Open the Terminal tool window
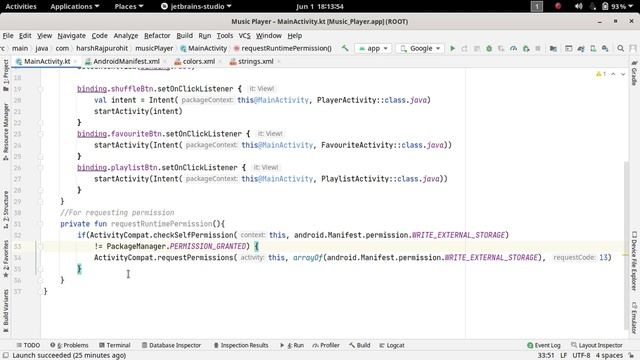This screenshot has width=640, height=360. 114,345
